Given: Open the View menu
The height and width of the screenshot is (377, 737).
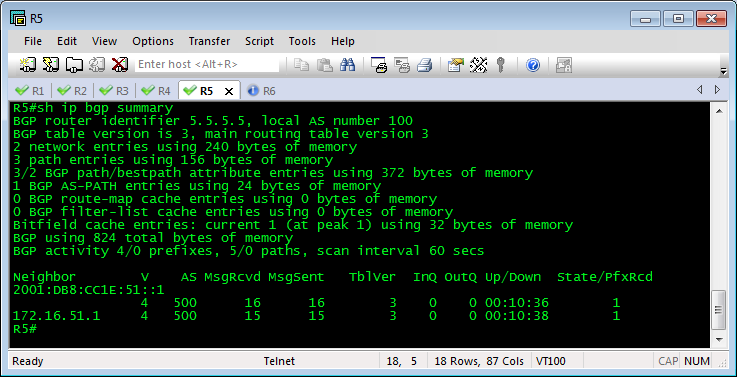Looking at the screenshot, I should pyautogui.click(x=104, y=41).
